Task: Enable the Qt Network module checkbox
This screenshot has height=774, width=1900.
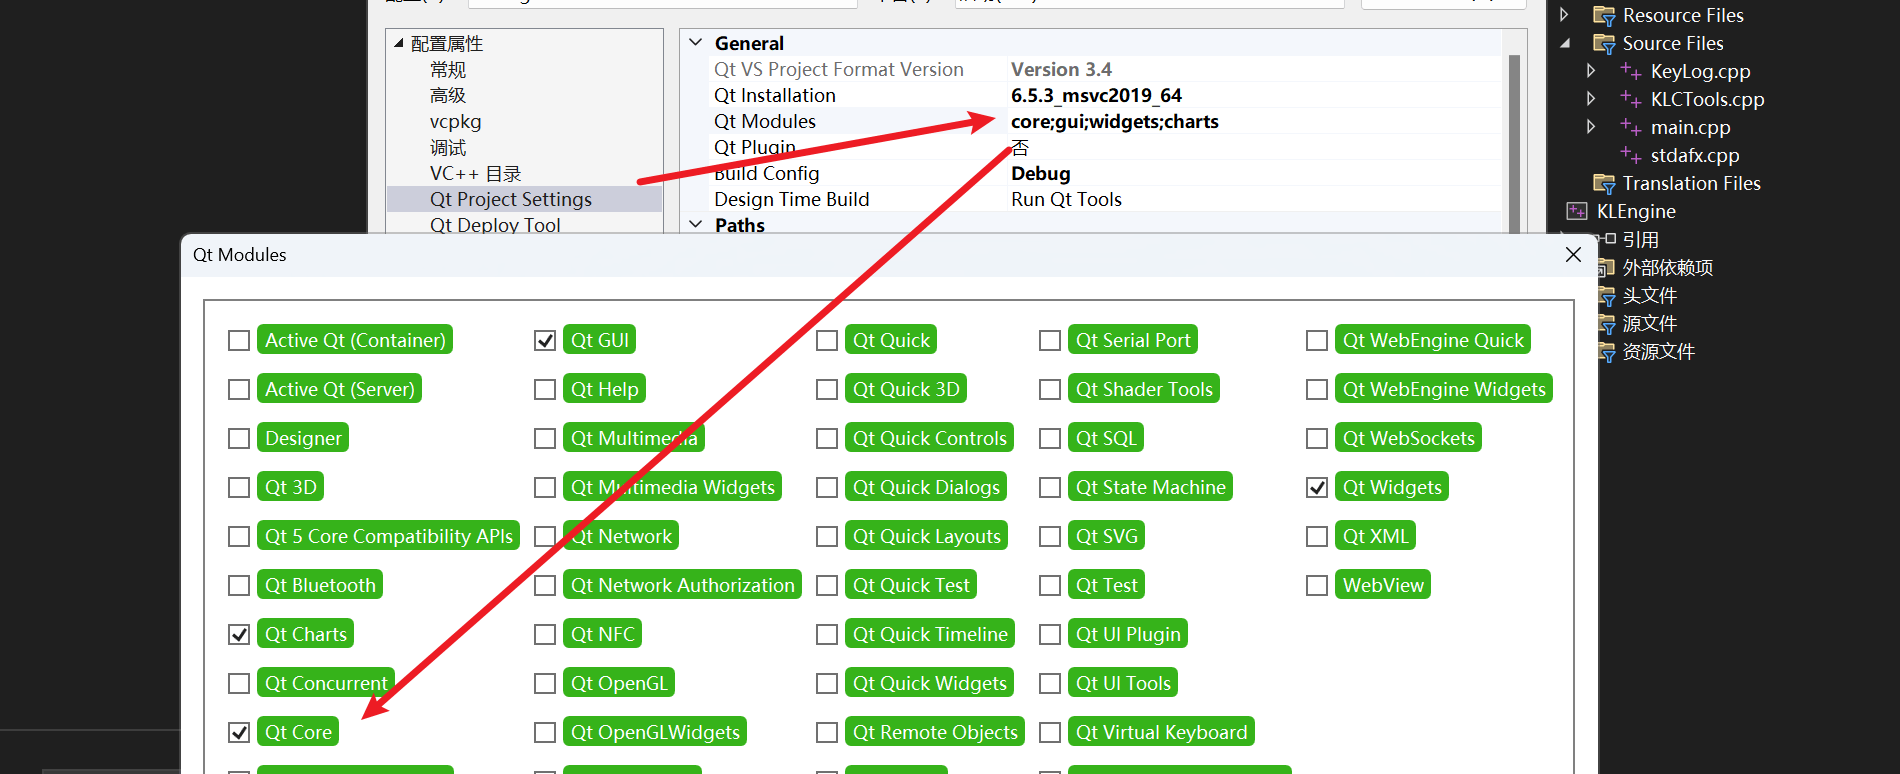Action: pos(545,537)
